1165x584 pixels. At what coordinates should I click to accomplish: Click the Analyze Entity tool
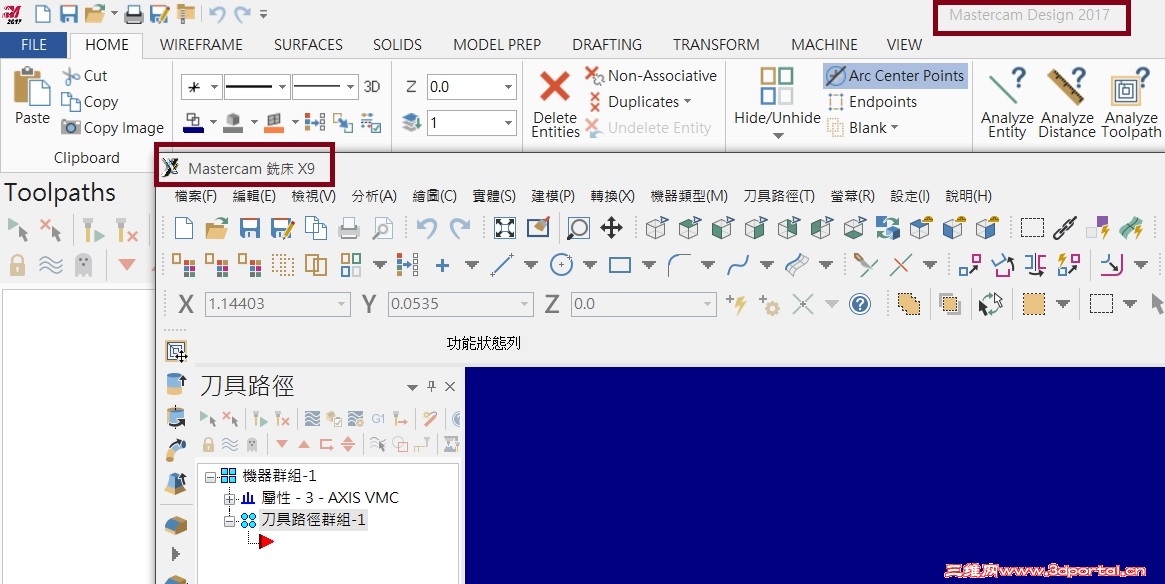click(1007, 103)
